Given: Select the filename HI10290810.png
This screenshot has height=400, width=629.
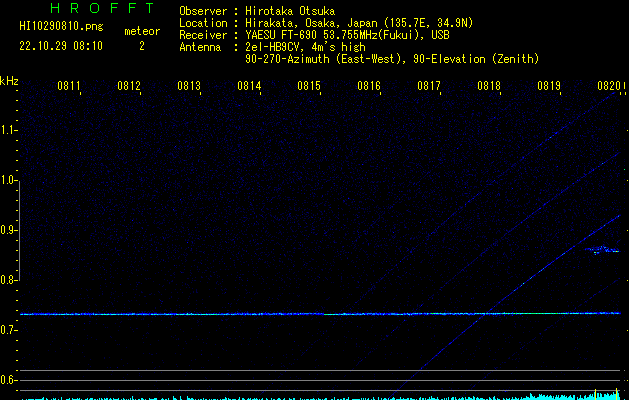Looking at the screenshot, I should point(61,27).
